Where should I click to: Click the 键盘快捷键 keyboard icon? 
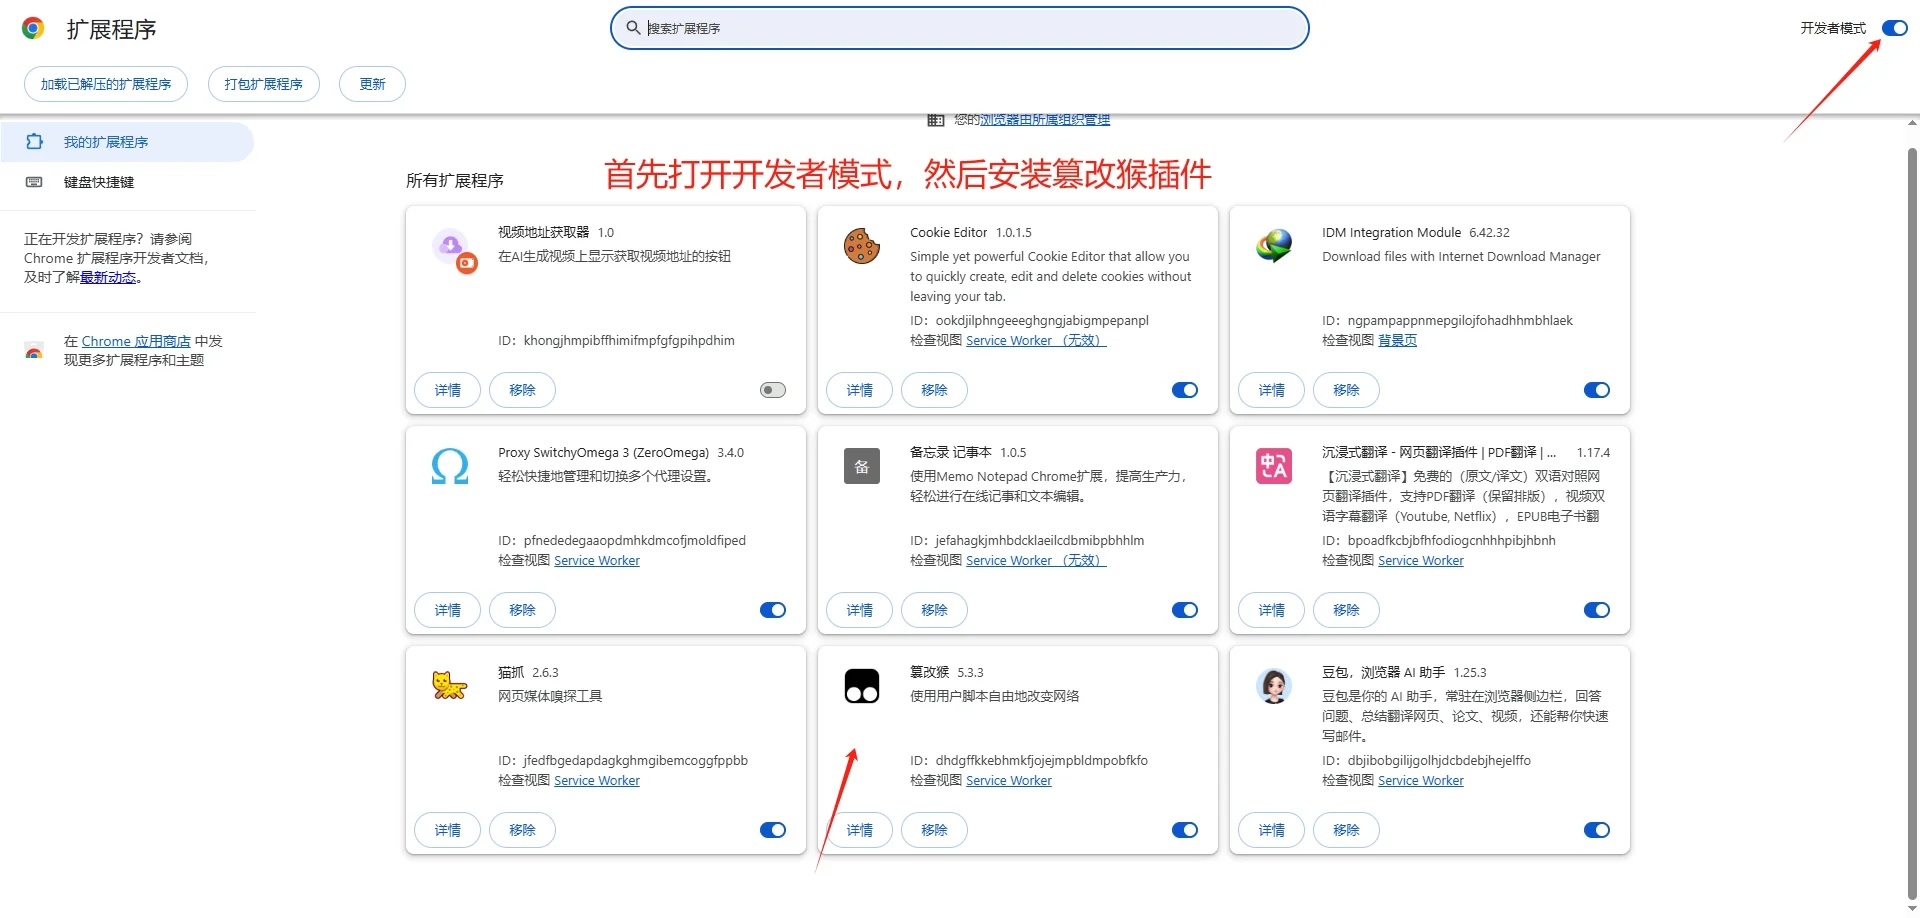(34, 182)
